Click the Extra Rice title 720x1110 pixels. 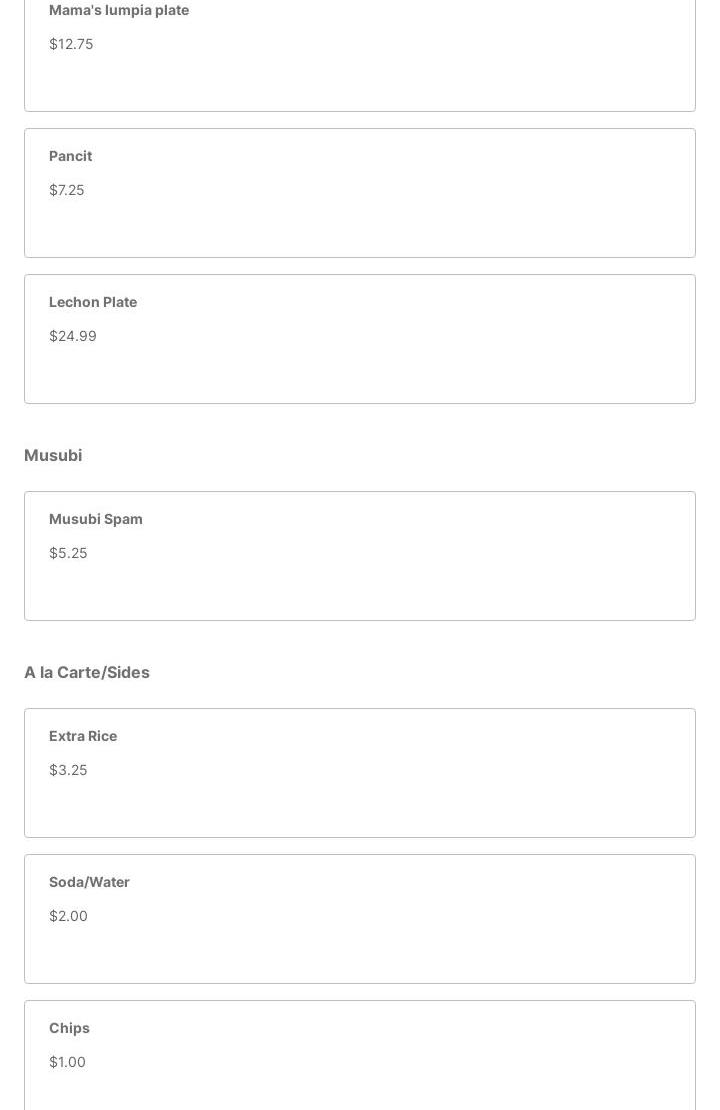pos(83,736)
